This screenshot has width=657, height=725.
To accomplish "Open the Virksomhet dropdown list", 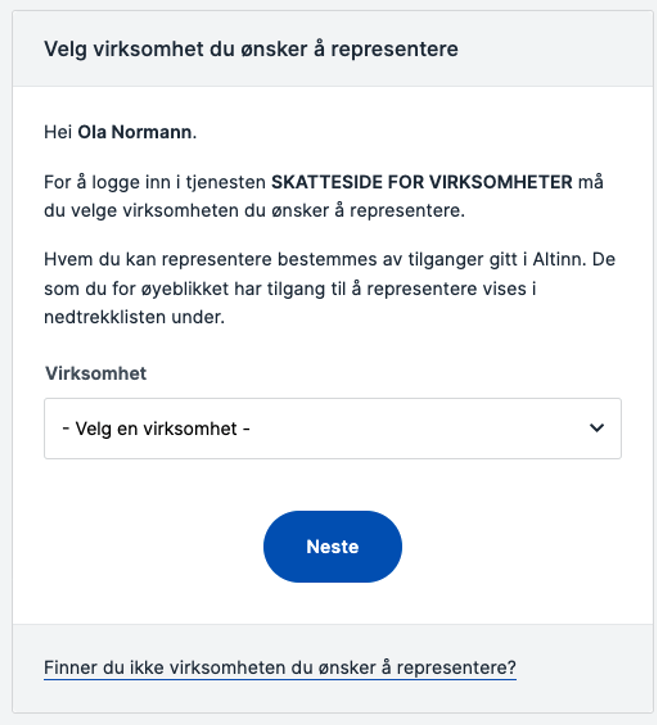I will coord(332,428).
